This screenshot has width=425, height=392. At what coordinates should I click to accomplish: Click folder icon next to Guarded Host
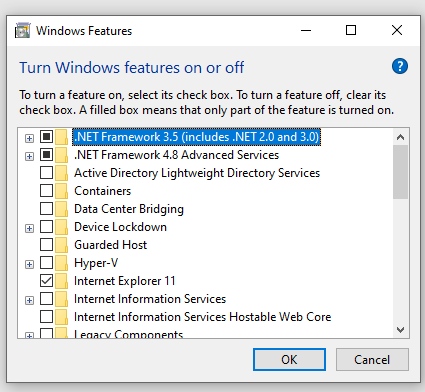(61, 245)
